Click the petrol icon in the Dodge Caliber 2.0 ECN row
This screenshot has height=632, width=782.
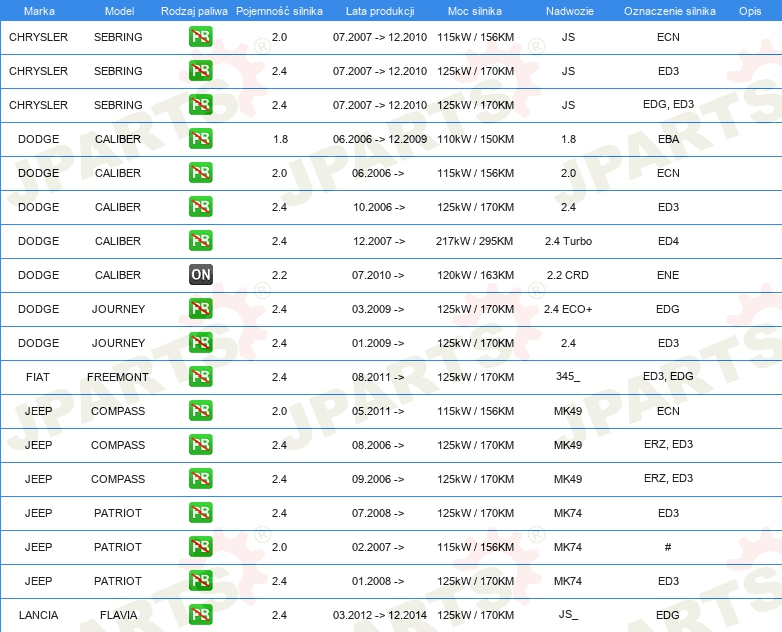coord(200,173)
